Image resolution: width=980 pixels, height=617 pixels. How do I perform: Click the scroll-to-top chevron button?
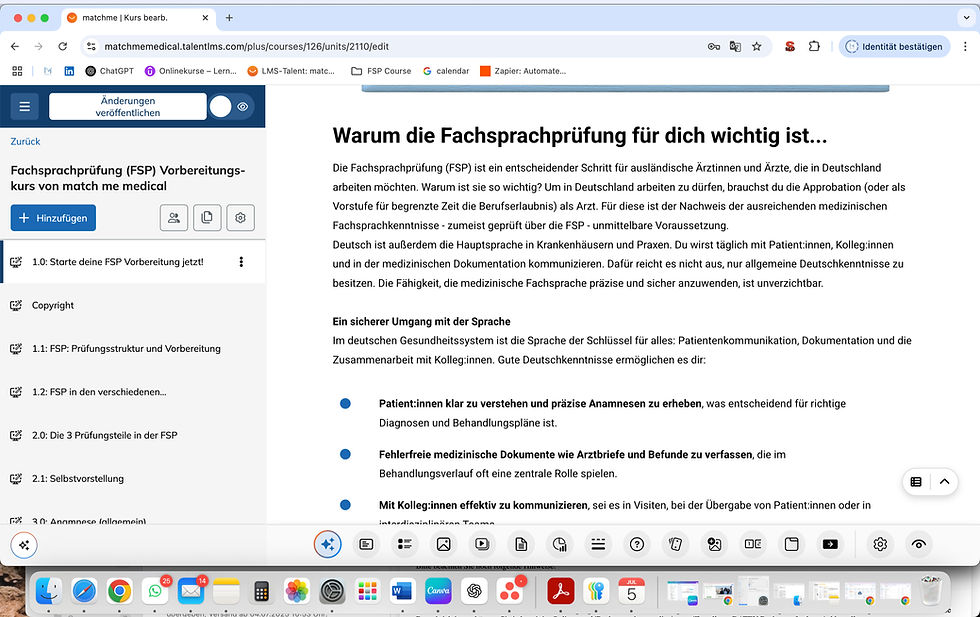[x=944, y=481]
